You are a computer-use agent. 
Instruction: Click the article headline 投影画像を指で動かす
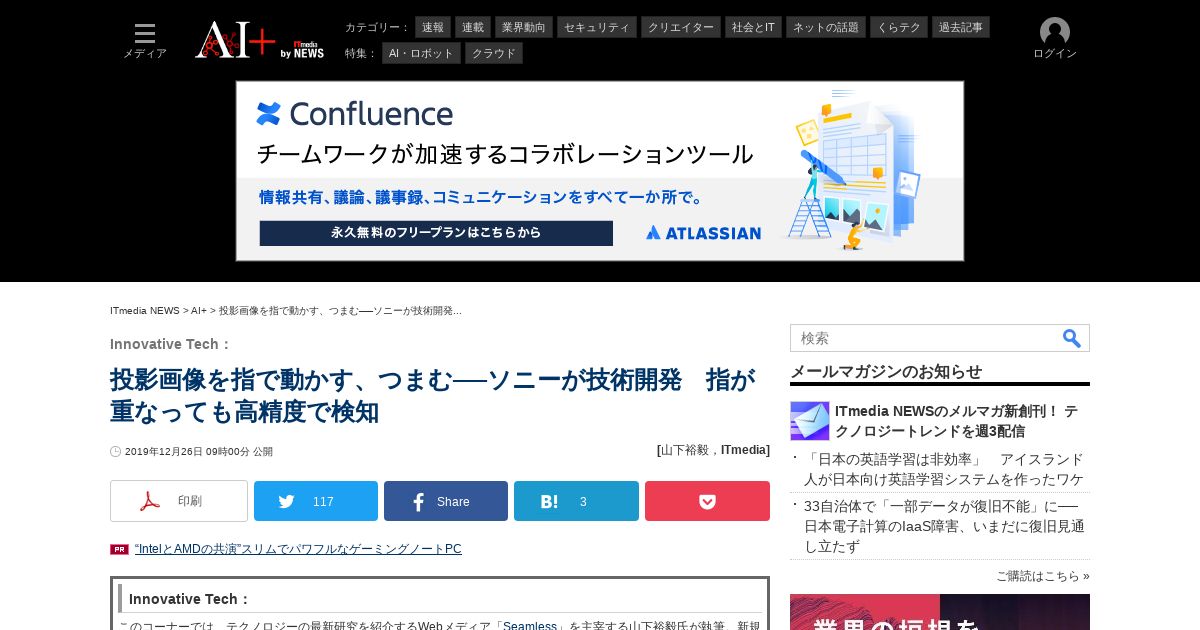432,396
